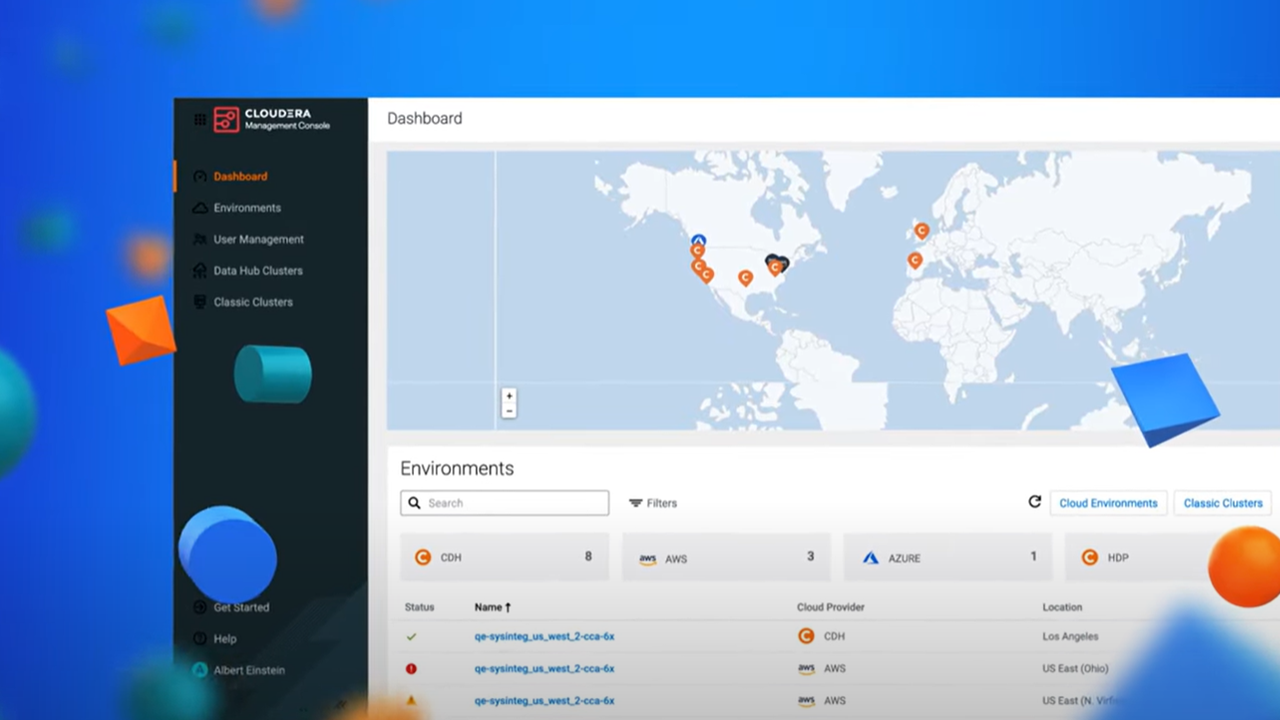Go to Environments in the sidebar
This screenshot has width=1280, height=720.
click(x=247, y=208)
